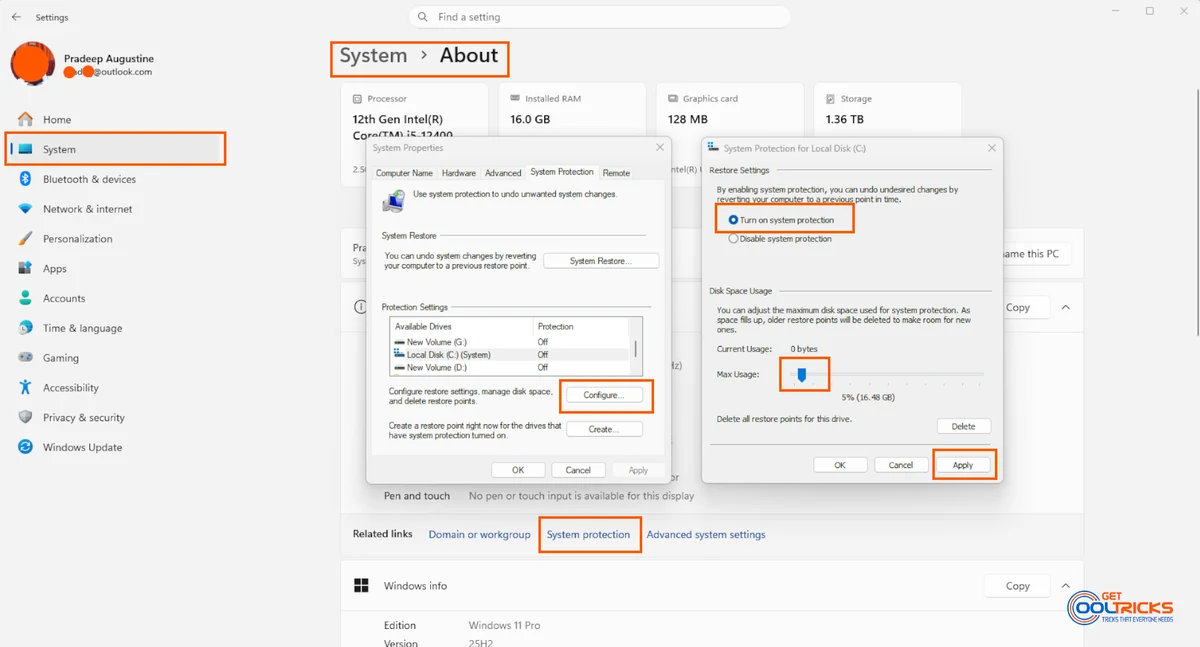This screenshot has height=647, width=1200.
Task: Click the Installed RAM card icon
Action: (x=515, y=99)
